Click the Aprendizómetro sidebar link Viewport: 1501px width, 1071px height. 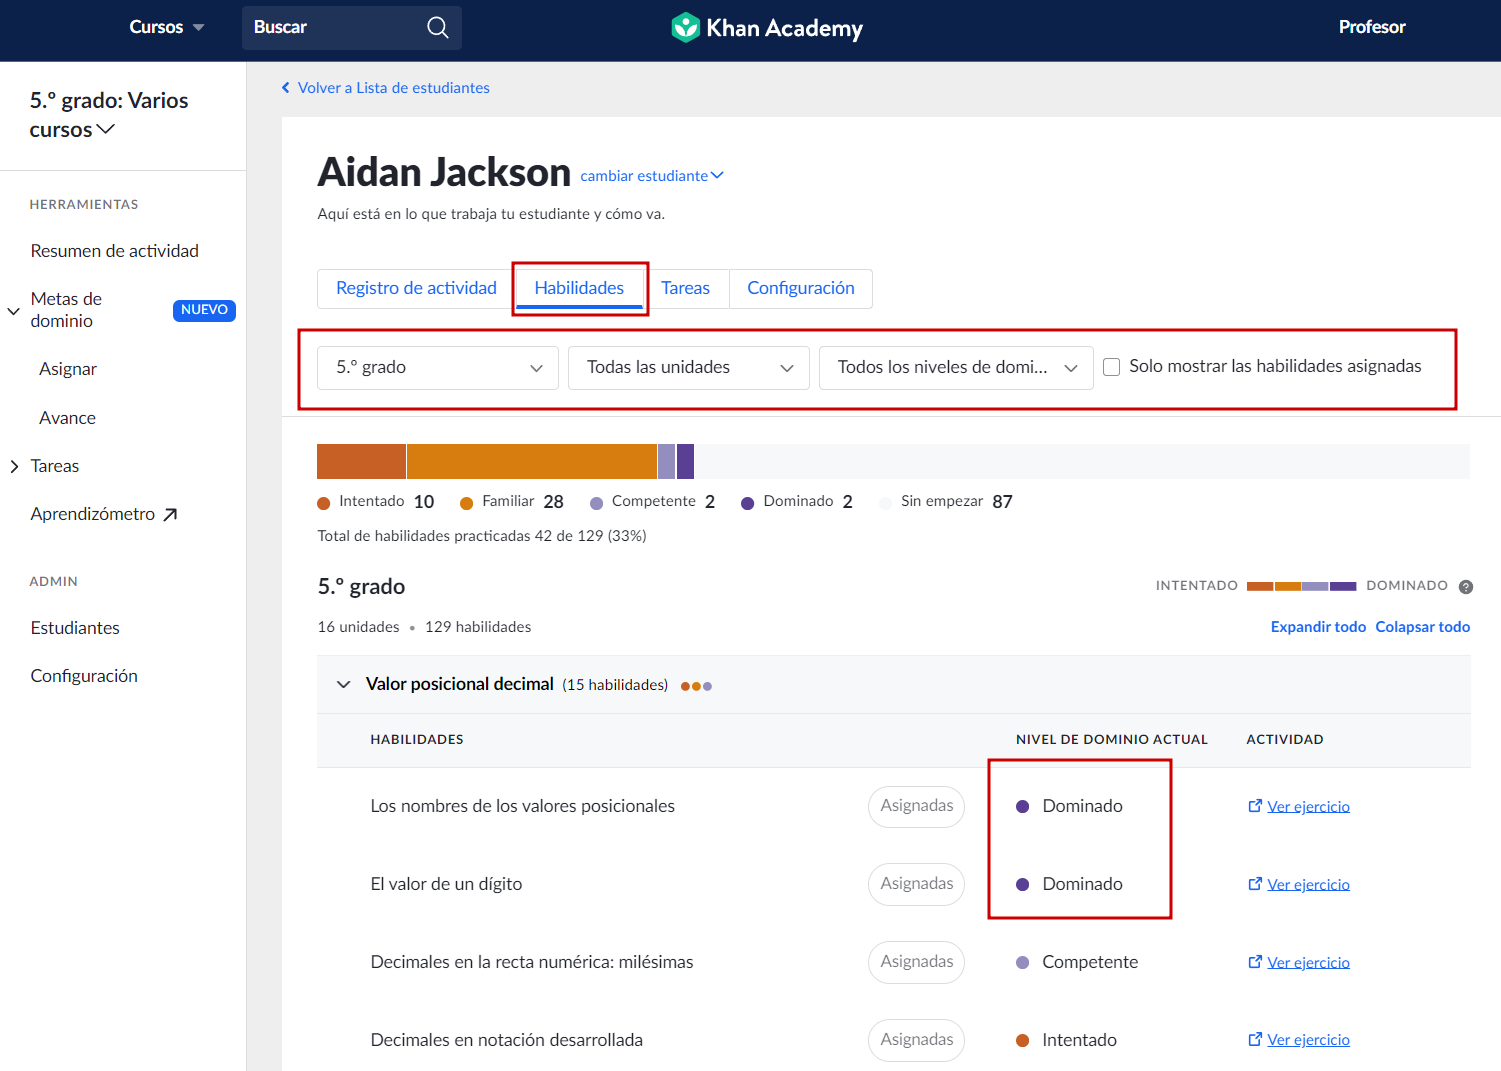104,514
